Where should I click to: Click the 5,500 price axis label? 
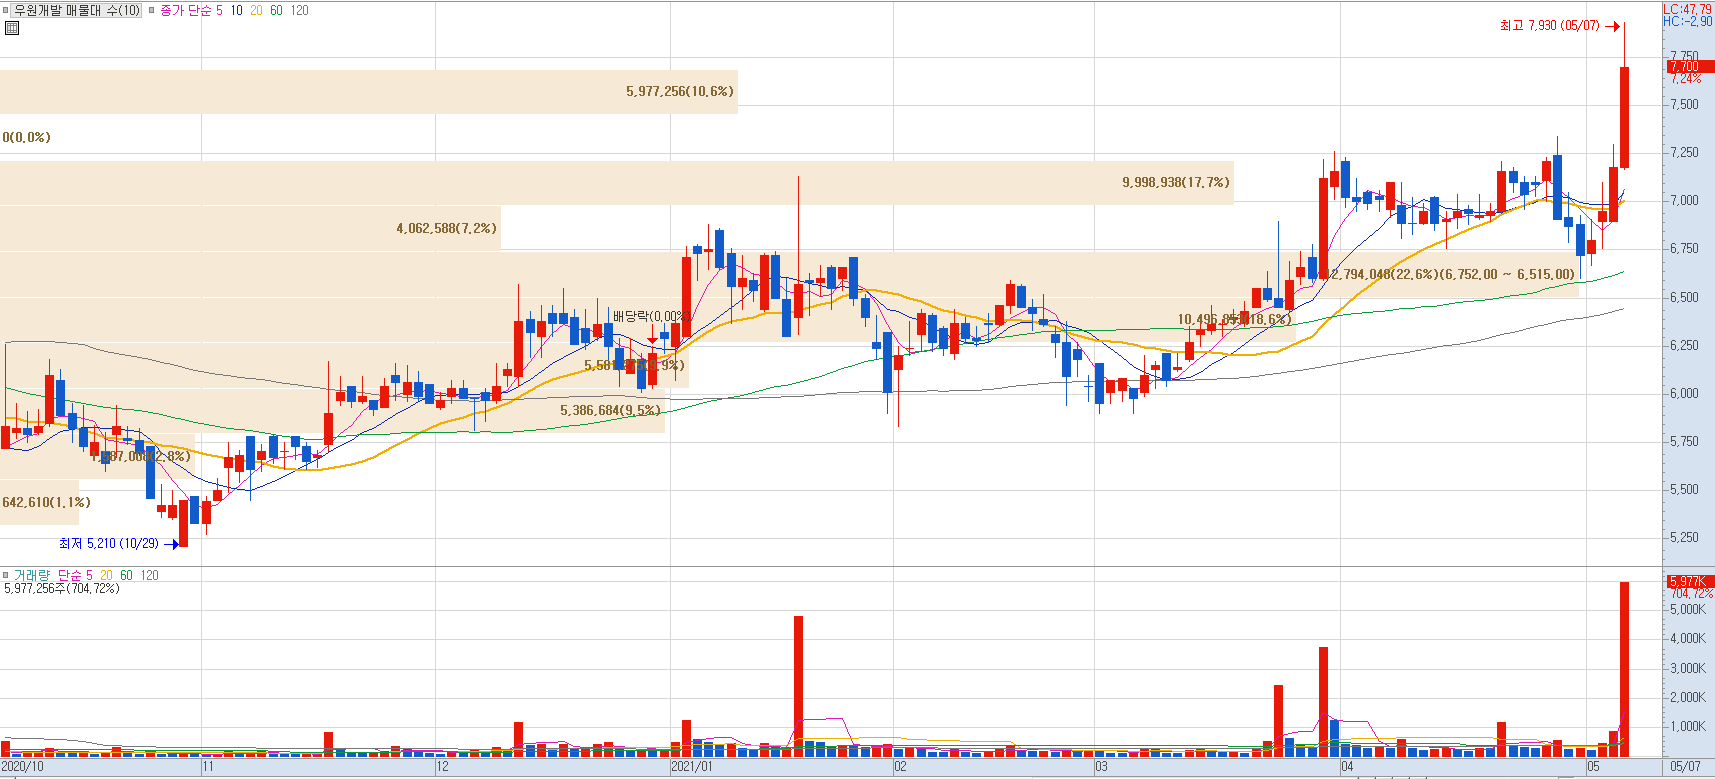[1684, 489]
